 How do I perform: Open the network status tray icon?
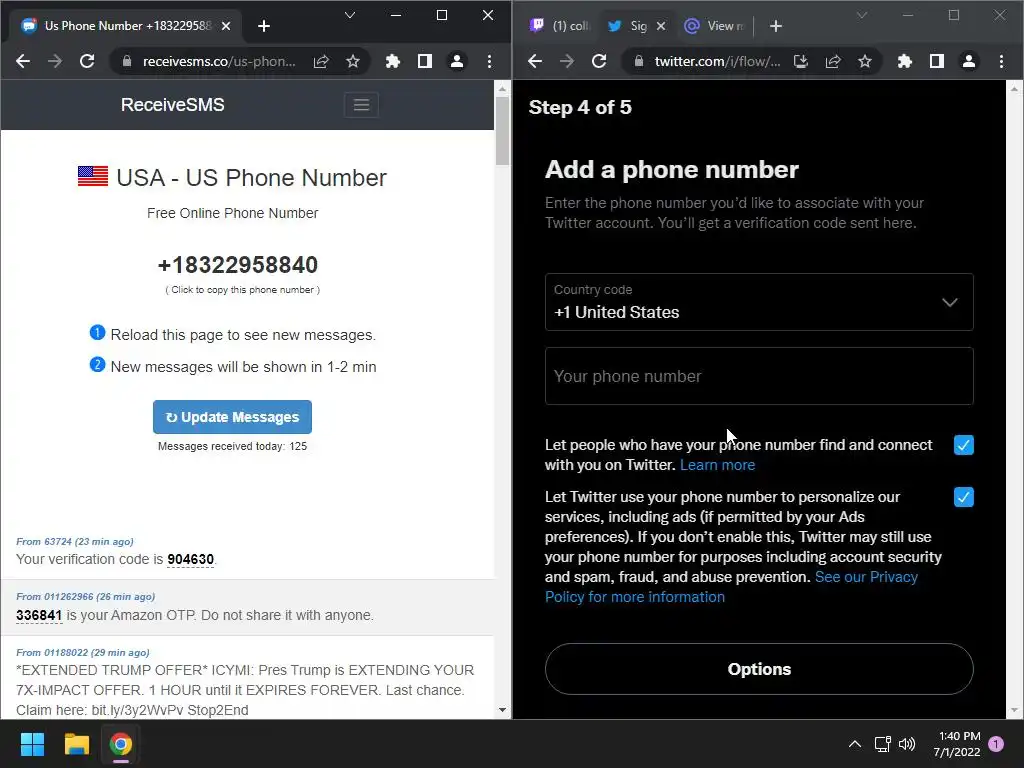882,744
